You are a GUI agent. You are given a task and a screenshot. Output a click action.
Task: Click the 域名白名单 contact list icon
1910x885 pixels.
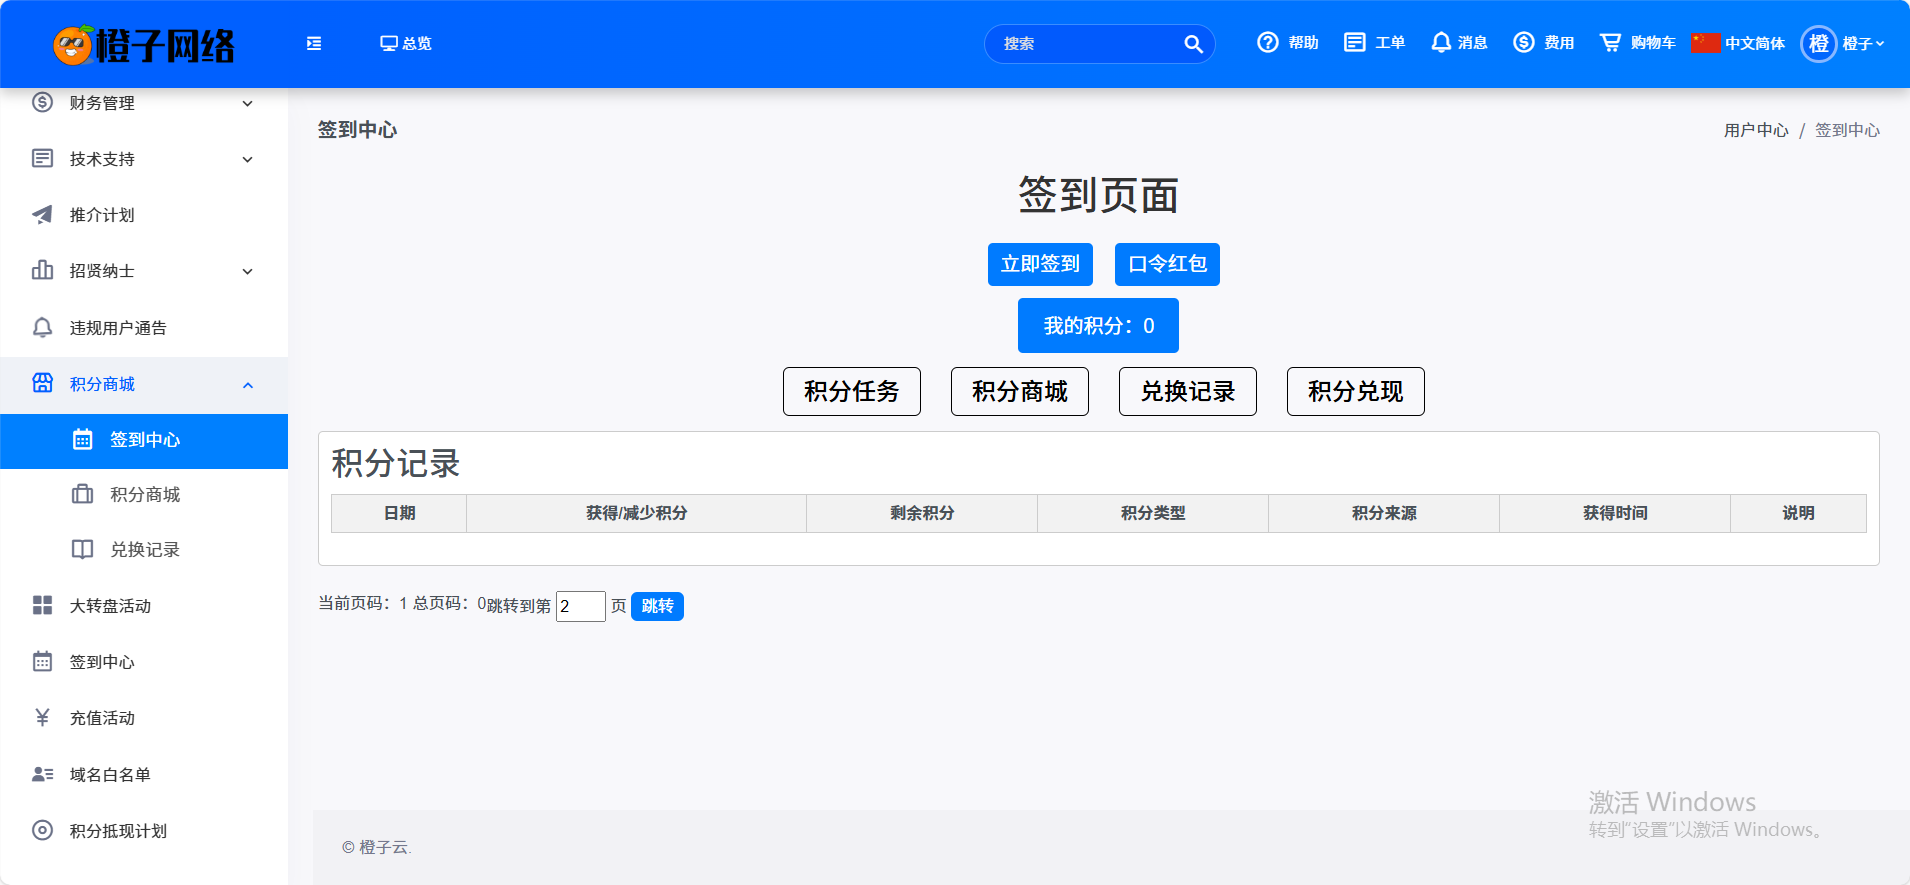(42, 774)
